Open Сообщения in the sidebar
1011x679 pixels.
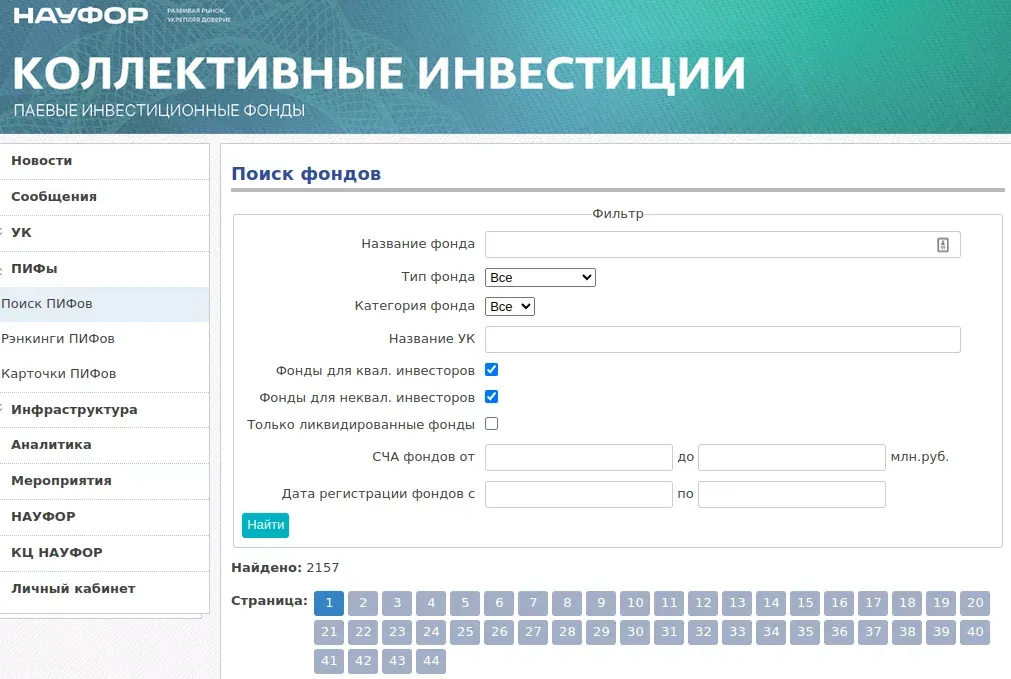[x=54, y=197]
